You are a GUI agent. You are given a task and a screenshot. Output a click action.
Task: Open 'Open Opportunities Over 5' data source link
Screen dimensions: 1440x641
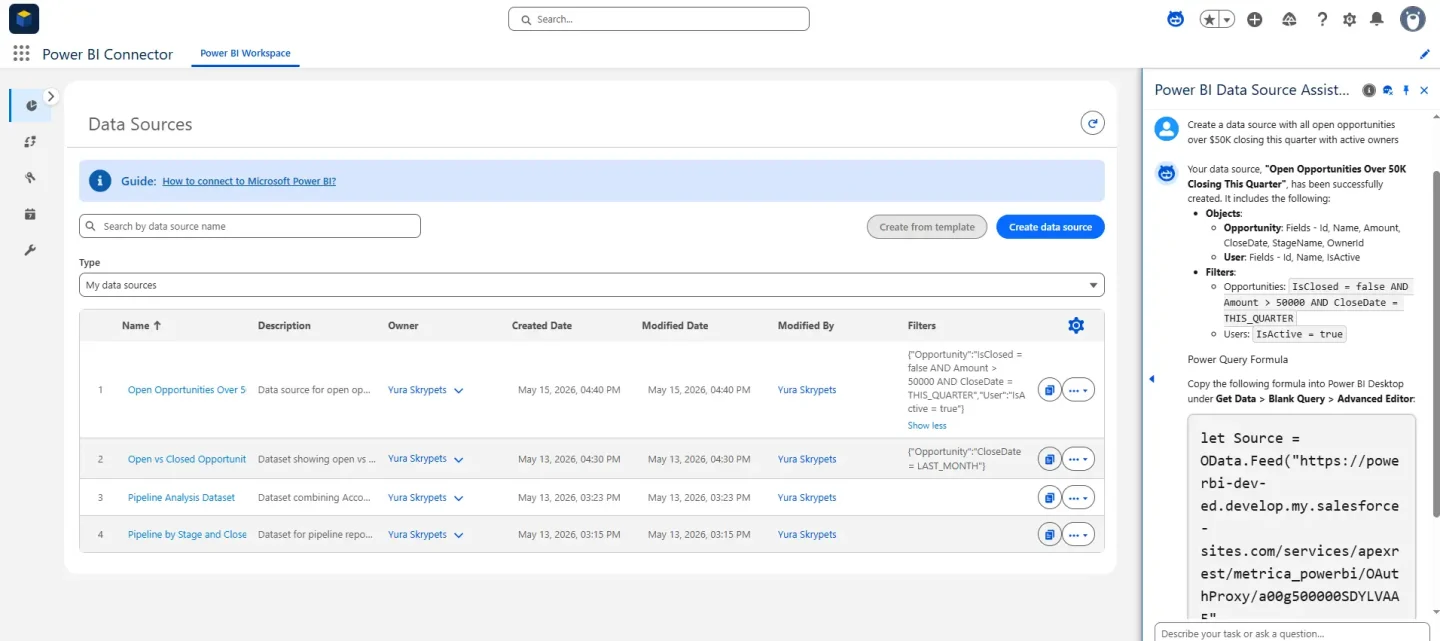187,390
